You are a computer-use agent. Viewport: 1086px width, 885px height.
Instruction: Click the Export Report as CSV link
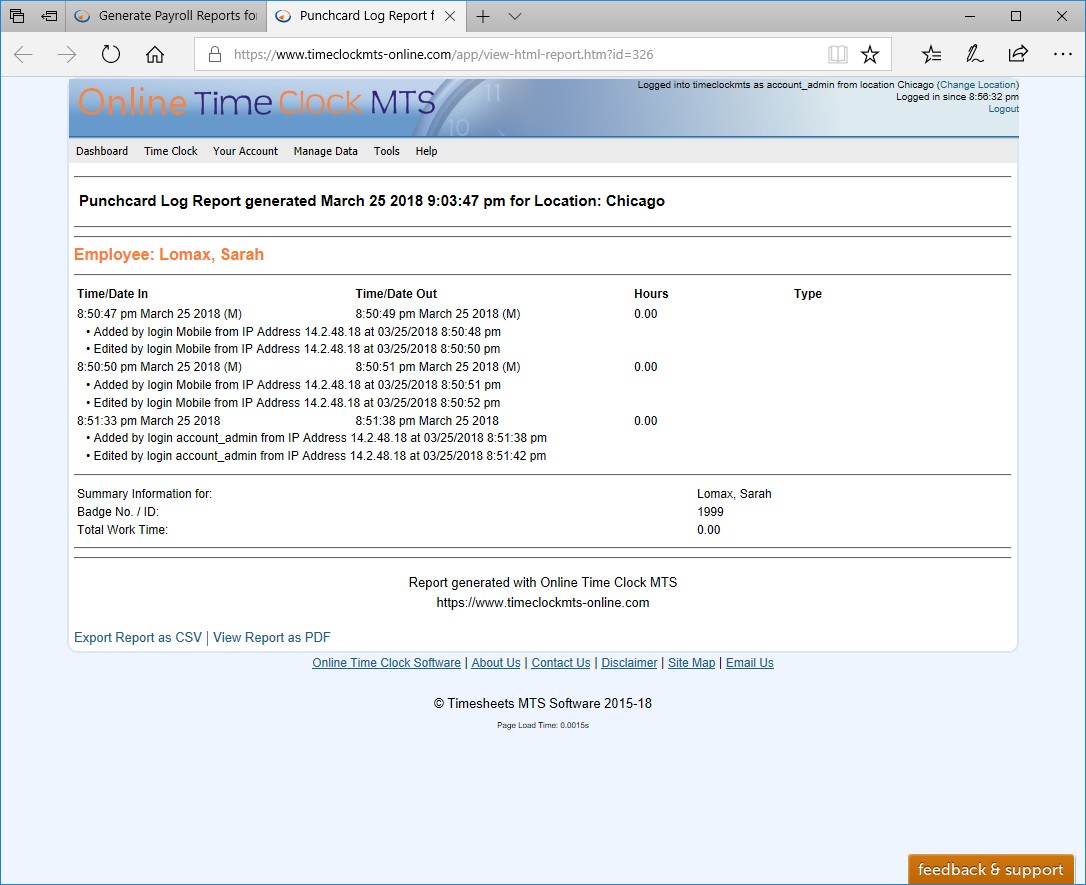[x=138, y=637]
